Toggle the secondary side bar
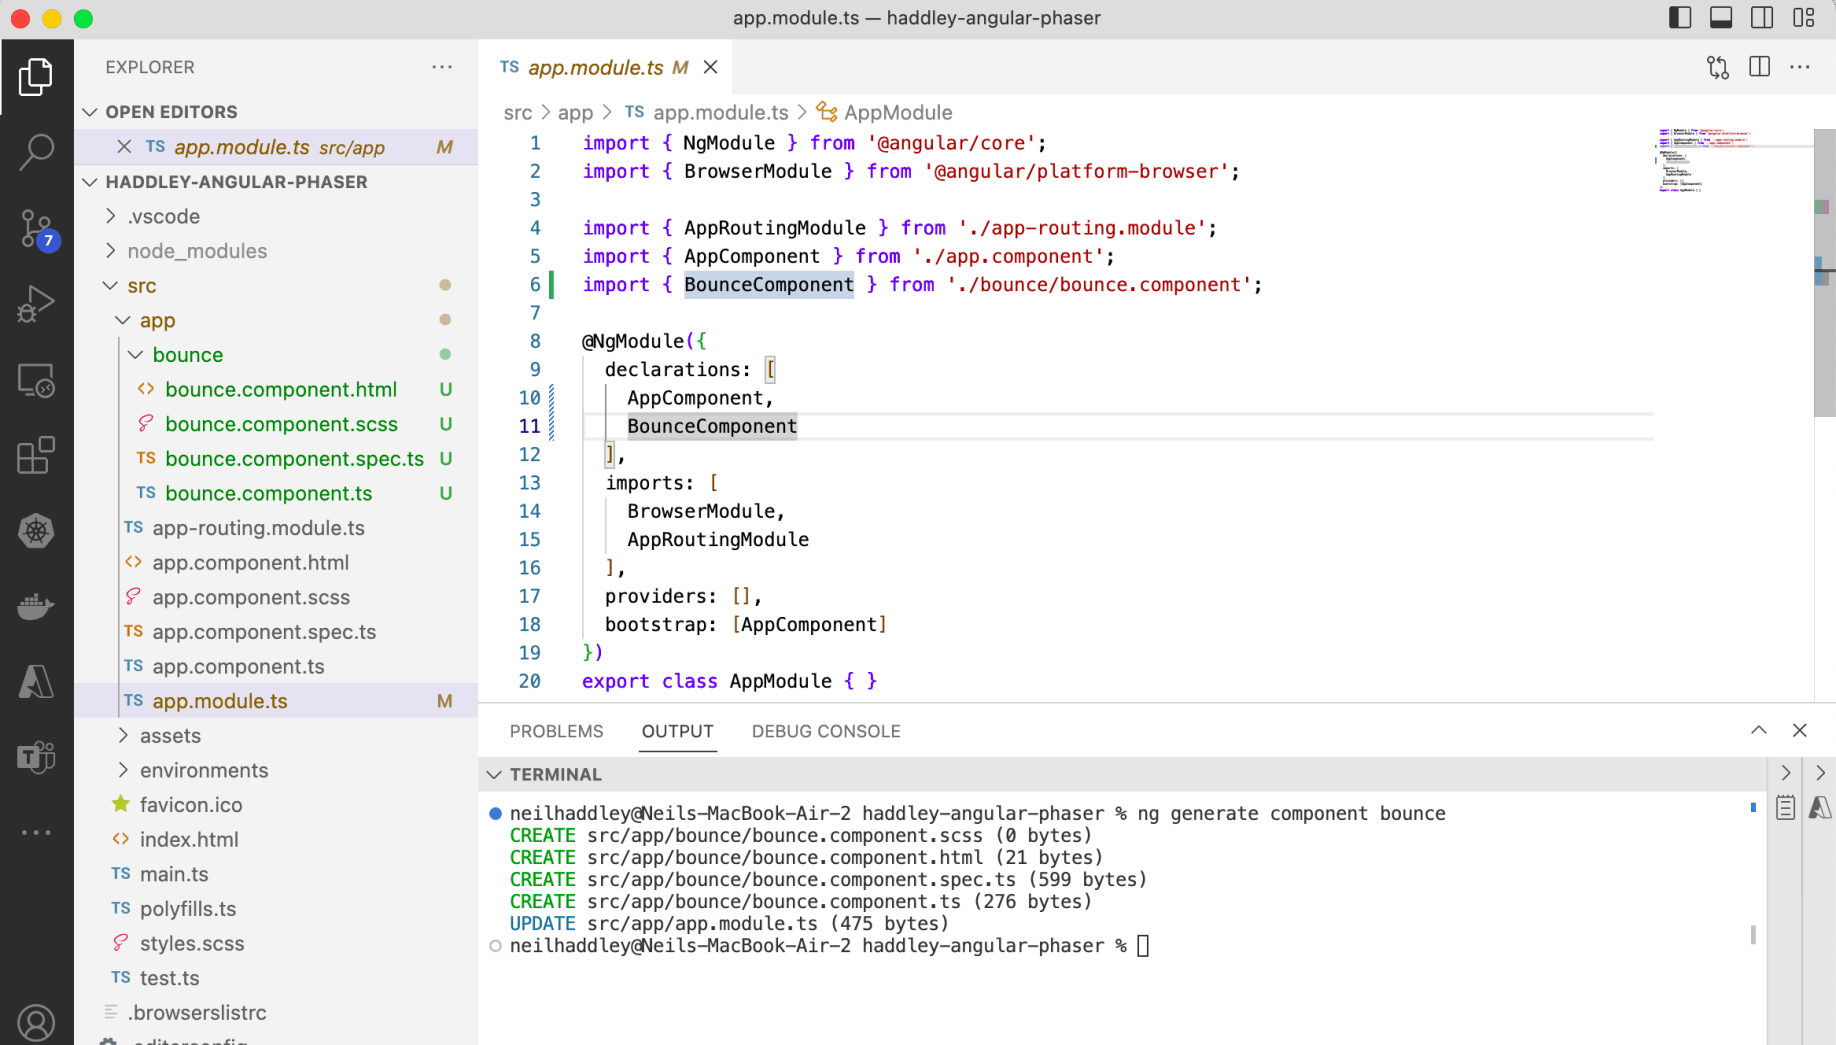 [1762, 18]
